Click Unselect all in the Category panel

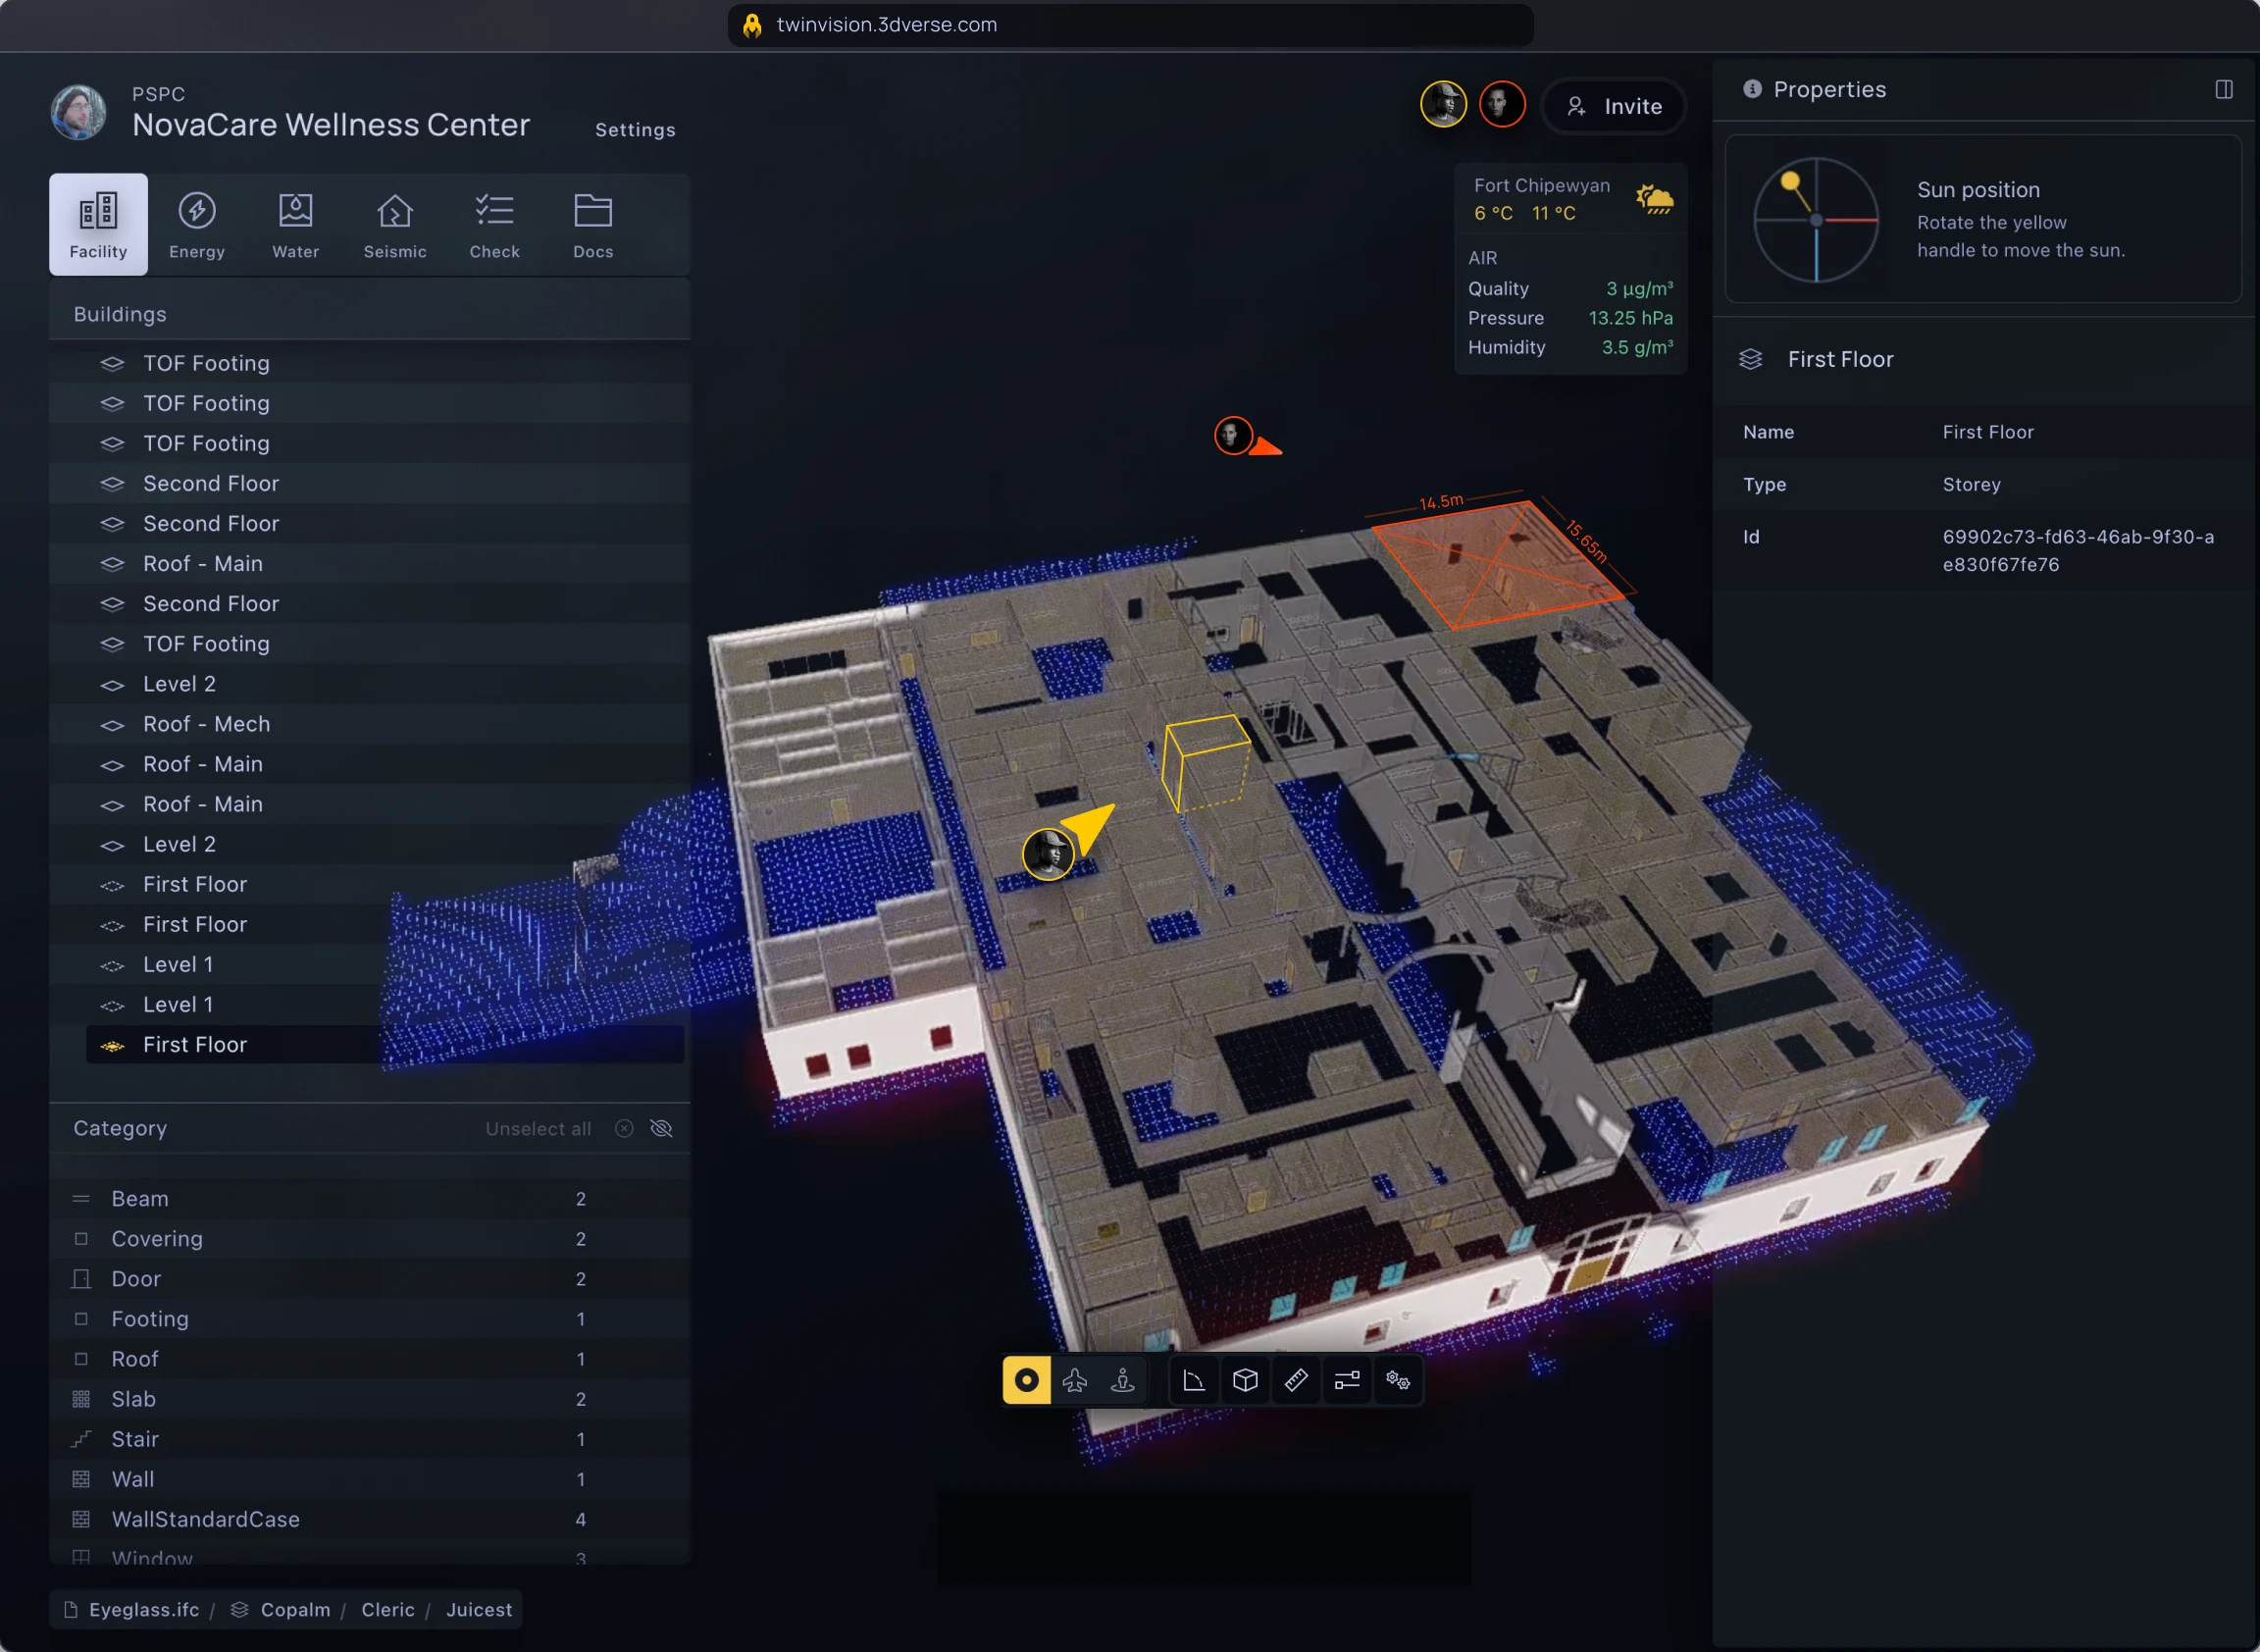coord(538,1128)
